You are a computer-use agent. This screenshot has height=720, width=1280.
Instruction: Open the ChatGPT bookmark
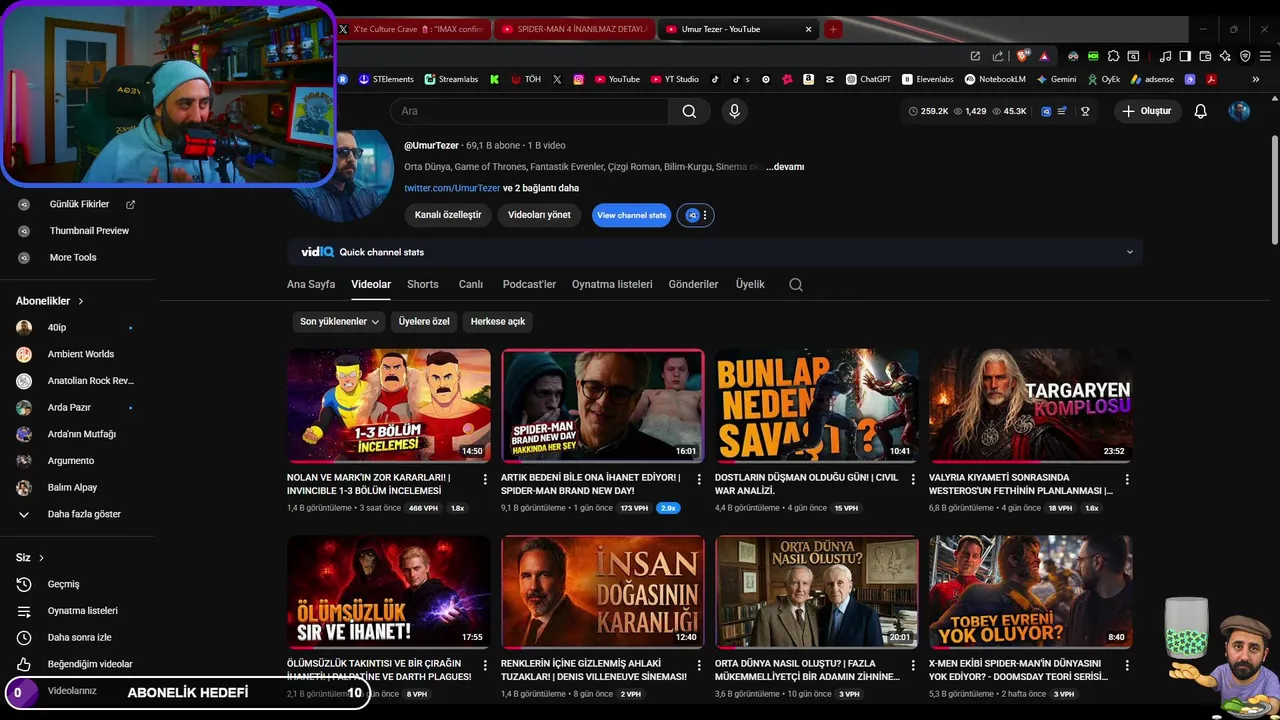click(868, 79)
